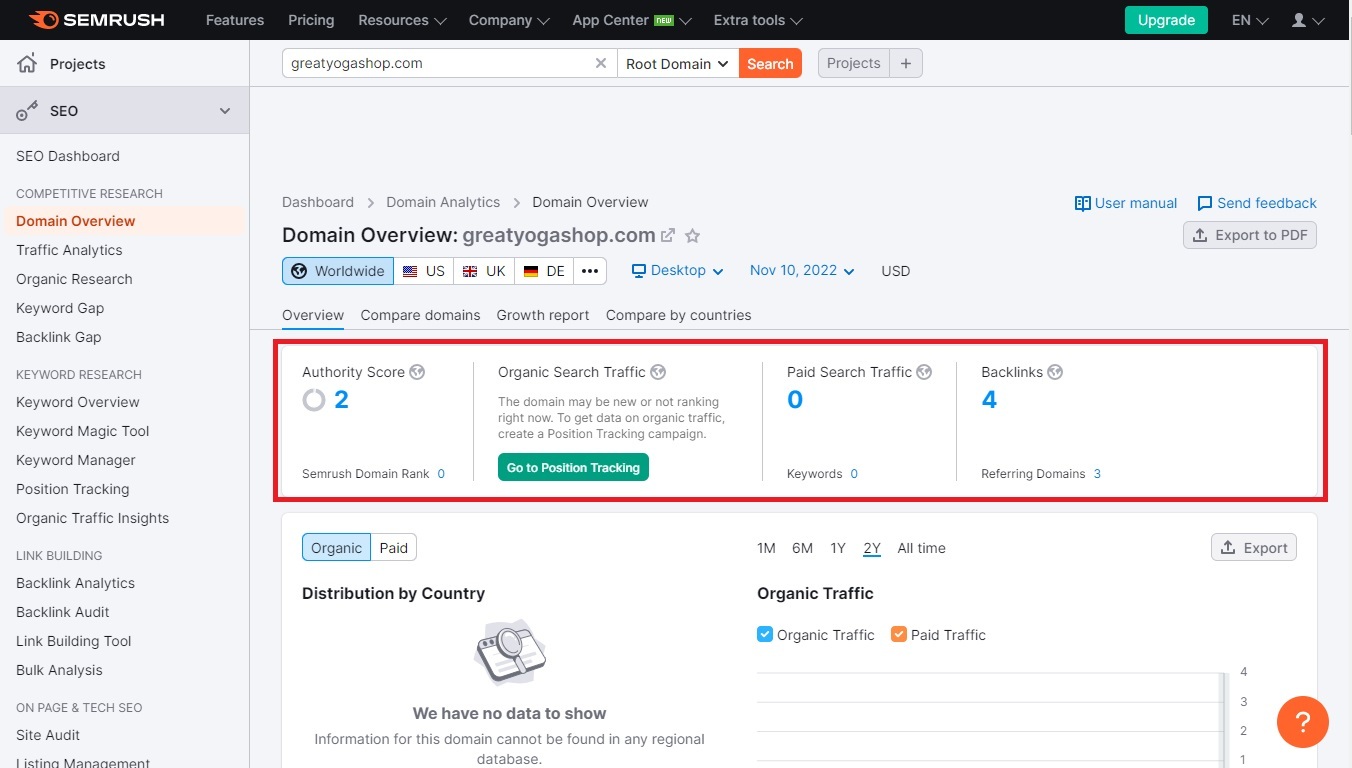Go to Domain Analytics breadcrumb
The height and width of the screenshot is (768, 1352).
click(x=443, y=202)
